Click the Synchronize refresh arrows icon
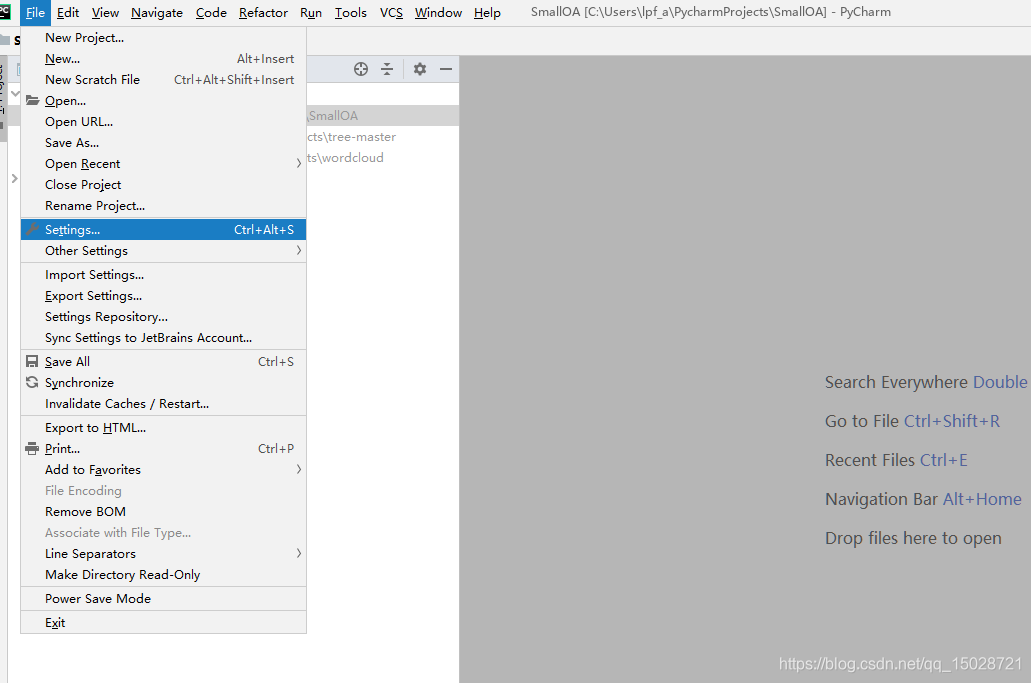 [x=32, y=382]
